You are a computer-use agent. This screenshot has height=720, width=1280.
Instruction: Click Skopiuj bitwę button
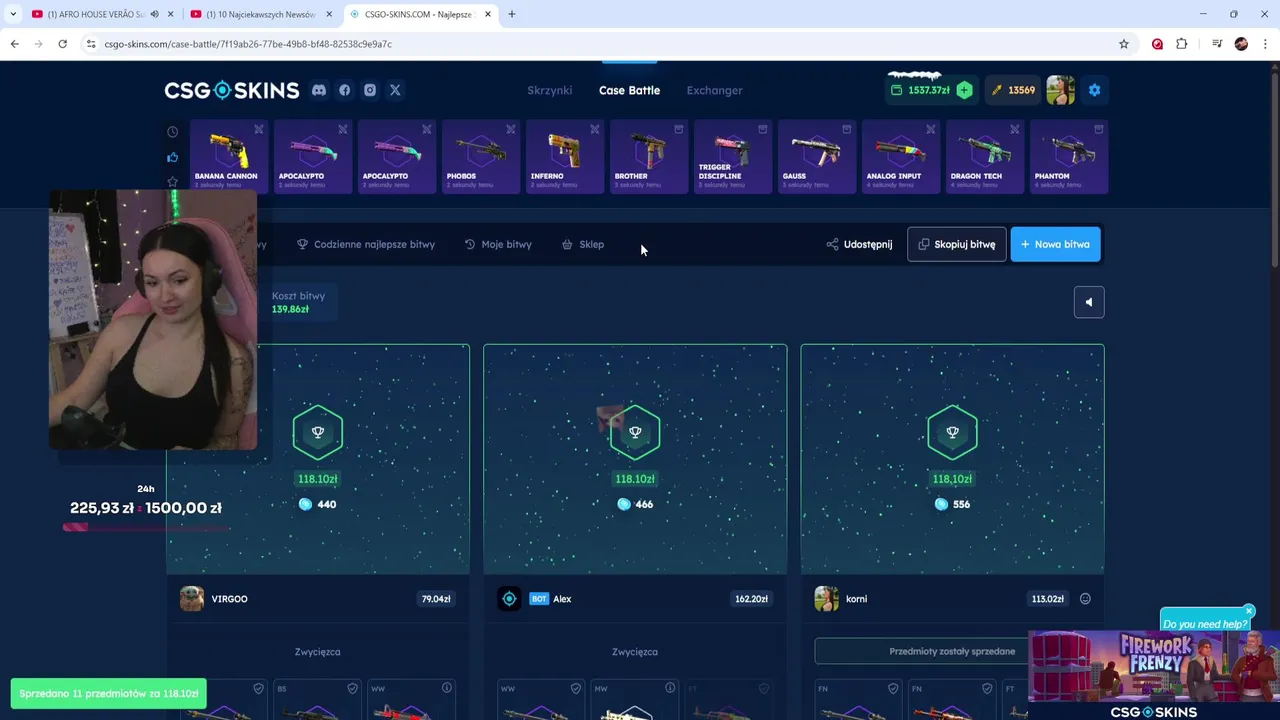tap(957, 244)
